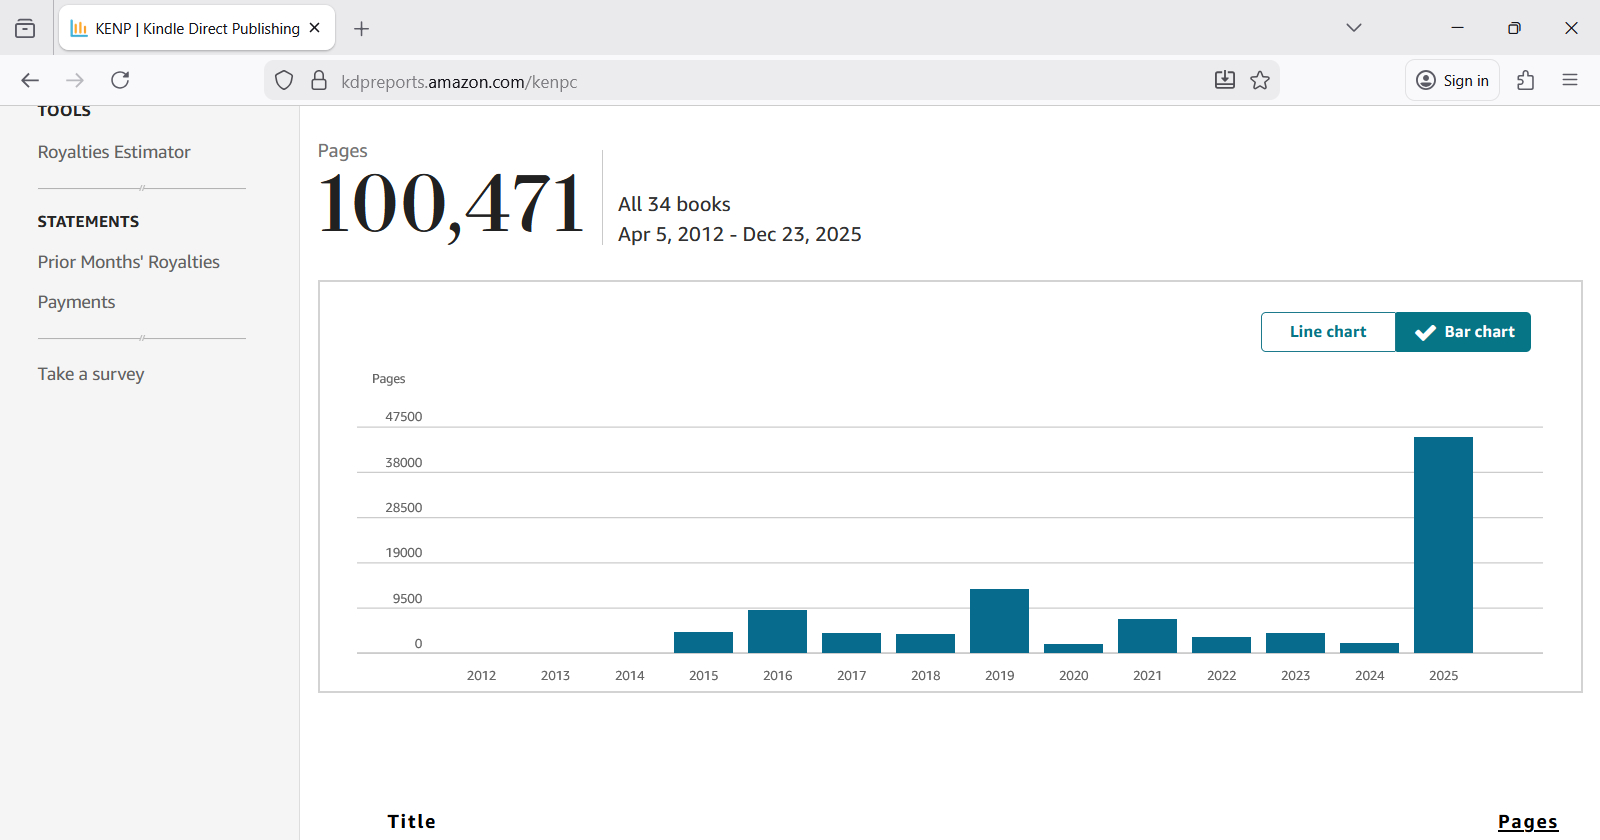Open the Firefox hamburger menu
The width and height of the screenshot is (1600, 840).
click(1570, 80)
